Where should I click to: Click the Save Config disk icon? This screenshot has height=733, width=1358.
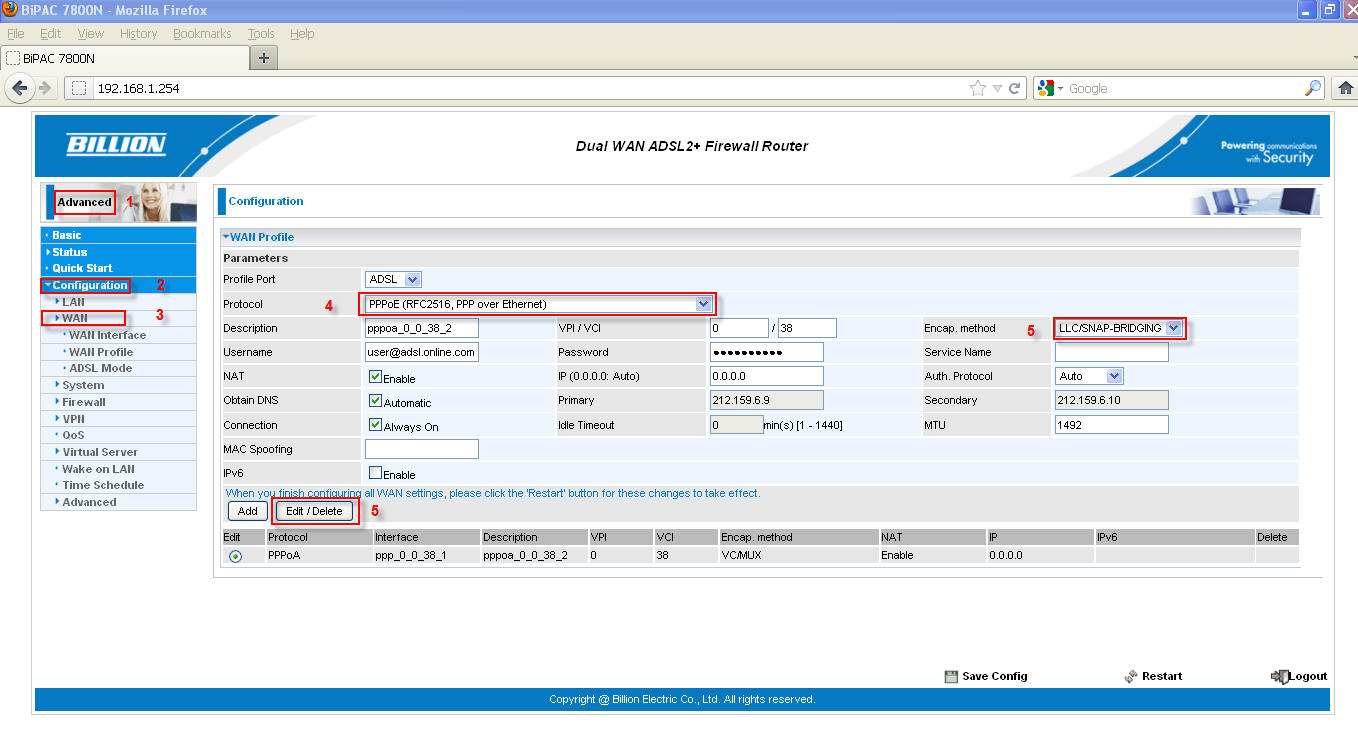(x=951, y=676)
